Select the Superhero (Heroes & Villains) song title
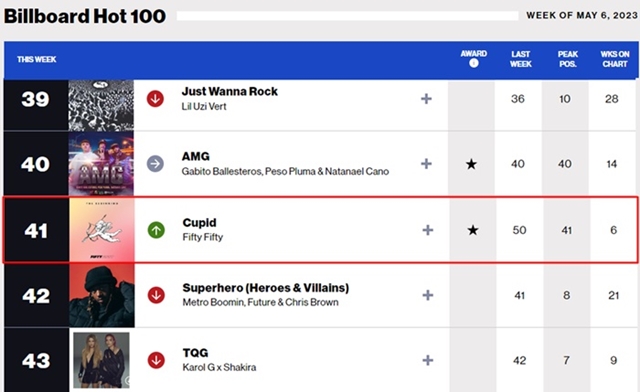 pyautogui.click(x=266, y=288)
